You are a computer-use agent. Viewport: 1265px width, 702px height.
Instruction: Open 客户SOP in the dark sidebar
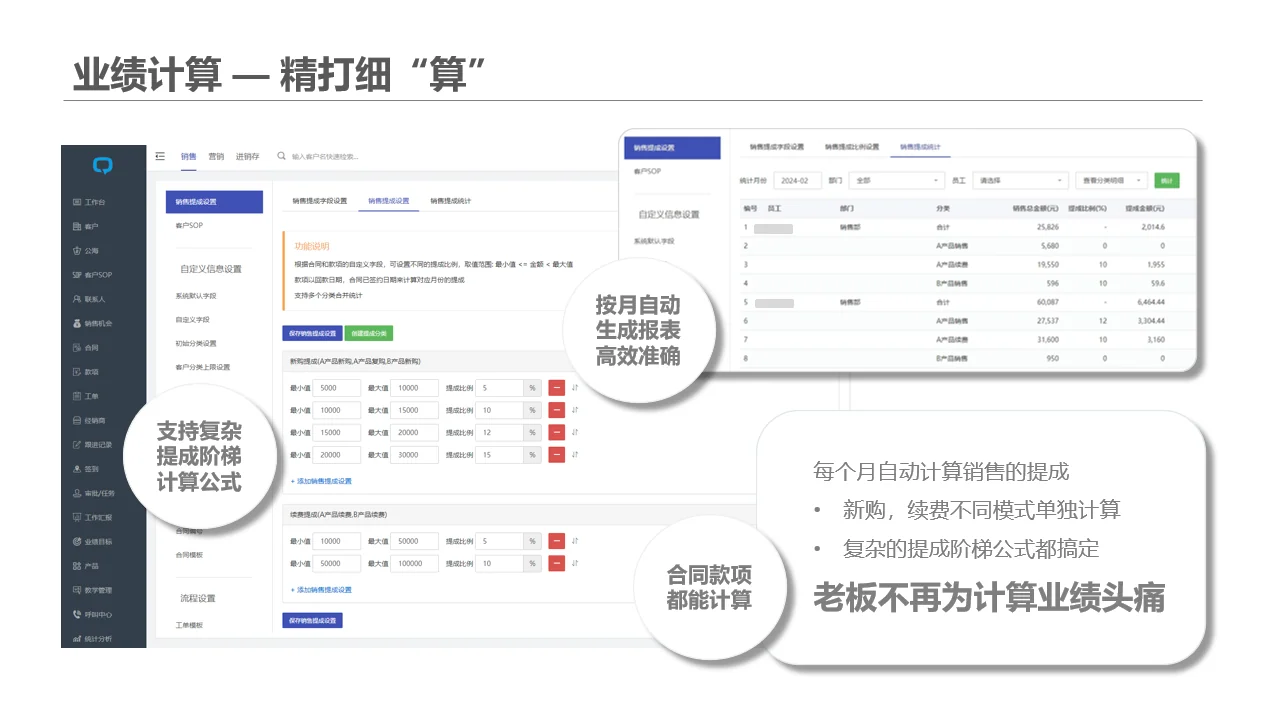pyautogui.click(x=92, y=275)
